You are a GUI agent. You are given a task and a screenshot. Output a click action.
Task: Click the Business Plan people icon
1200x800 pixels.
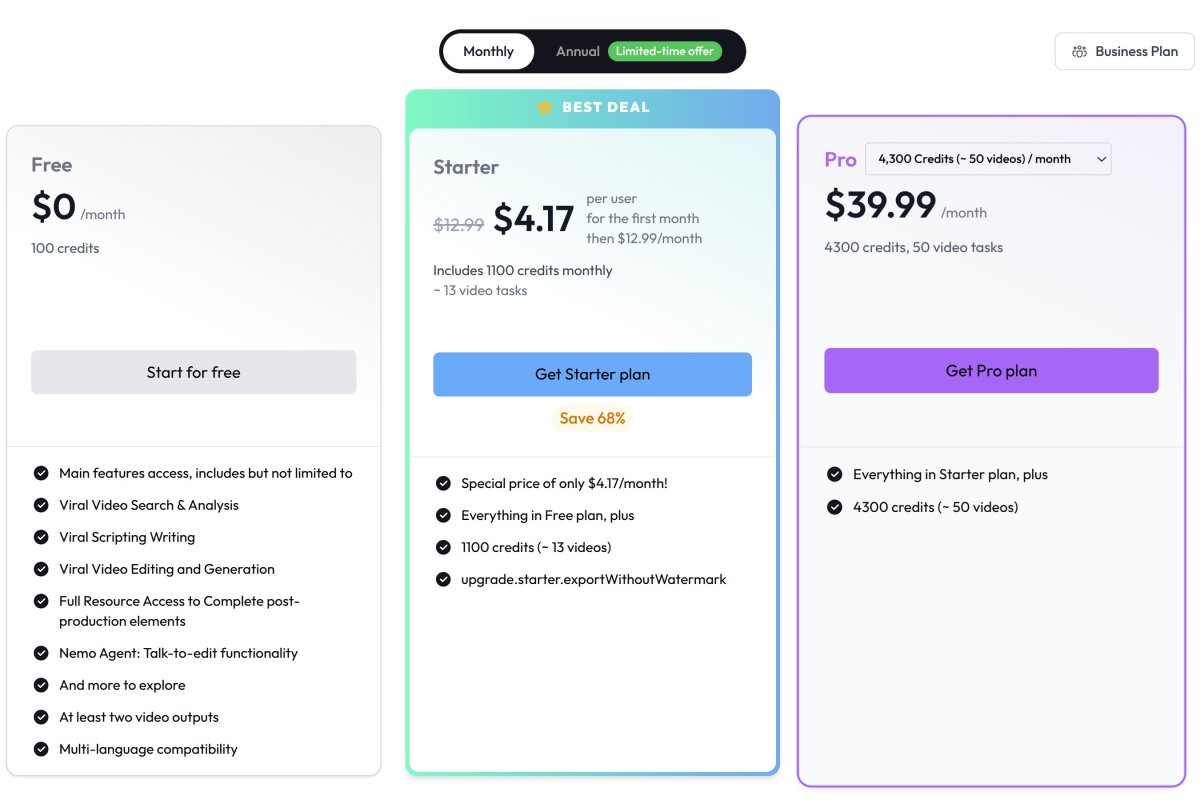[1079, 52]
